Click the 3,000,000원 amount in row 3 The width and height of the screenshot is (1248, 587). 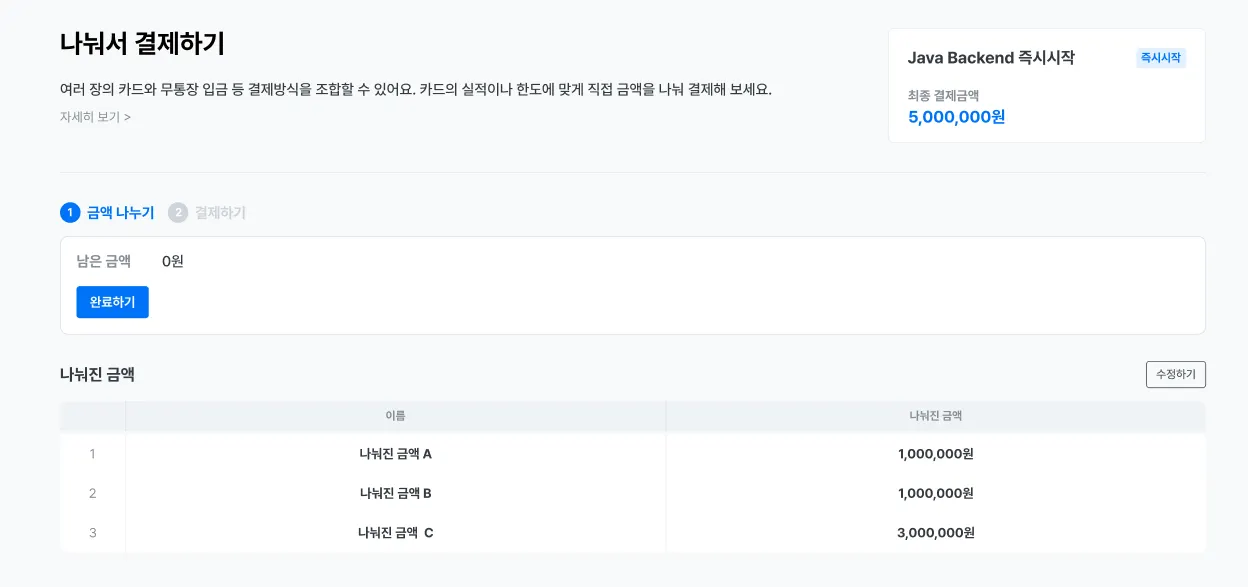coord(935,533)
